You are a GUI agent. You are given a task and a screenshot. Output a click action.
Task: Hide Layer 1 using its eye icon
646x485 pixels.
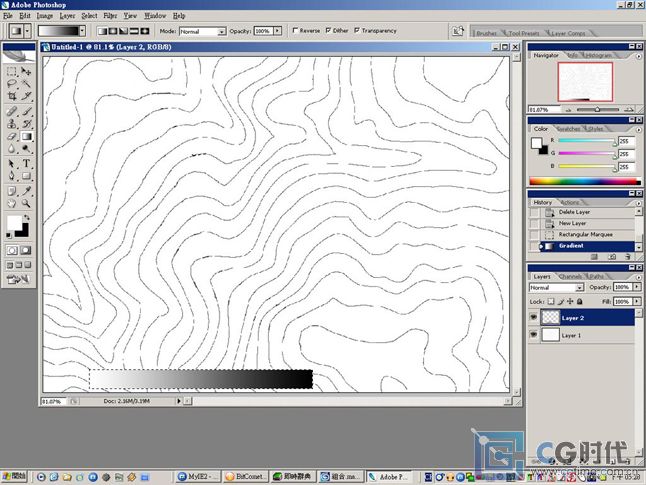pos(534,335)
